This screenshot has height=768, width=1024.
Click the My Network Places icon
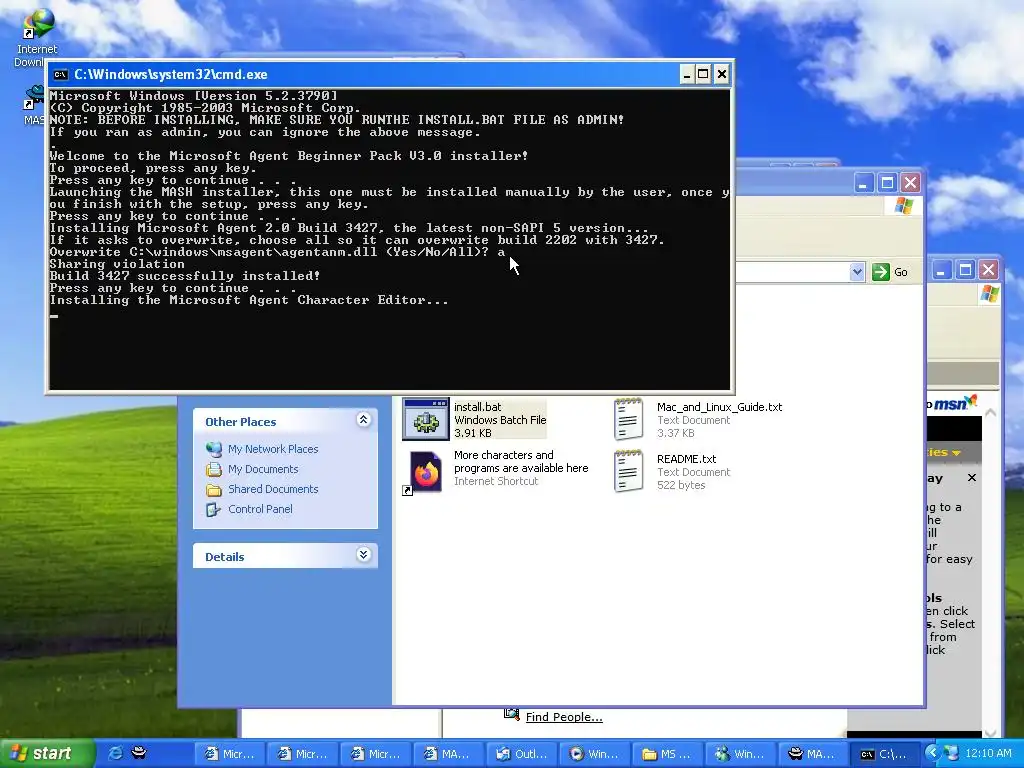coord(214,449)
